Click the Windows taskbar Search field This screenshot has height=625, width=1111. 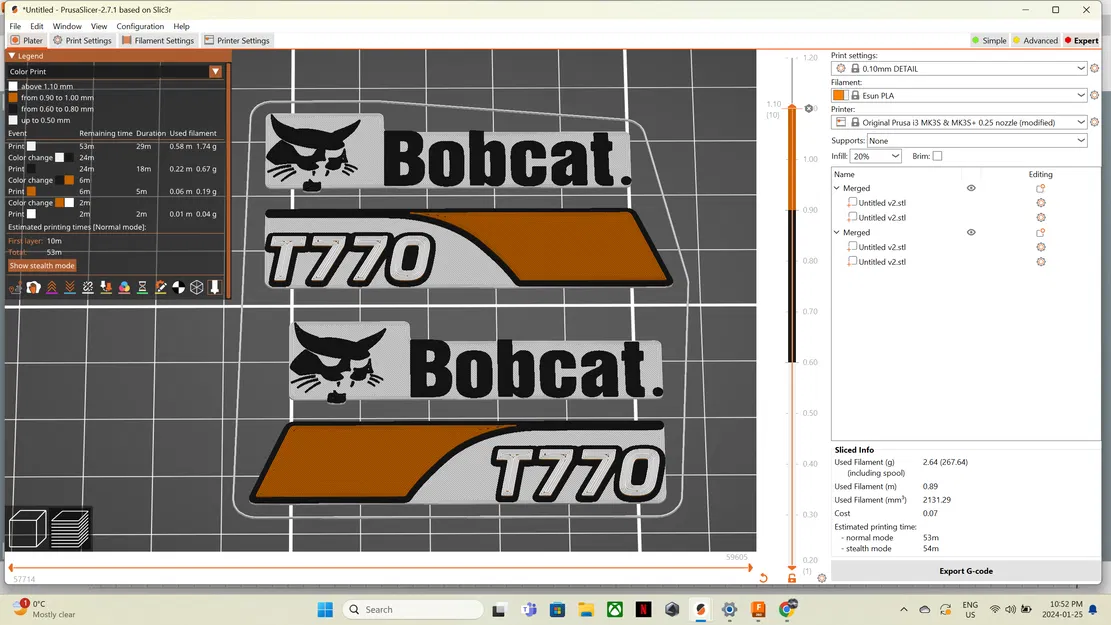coord(413,609)
